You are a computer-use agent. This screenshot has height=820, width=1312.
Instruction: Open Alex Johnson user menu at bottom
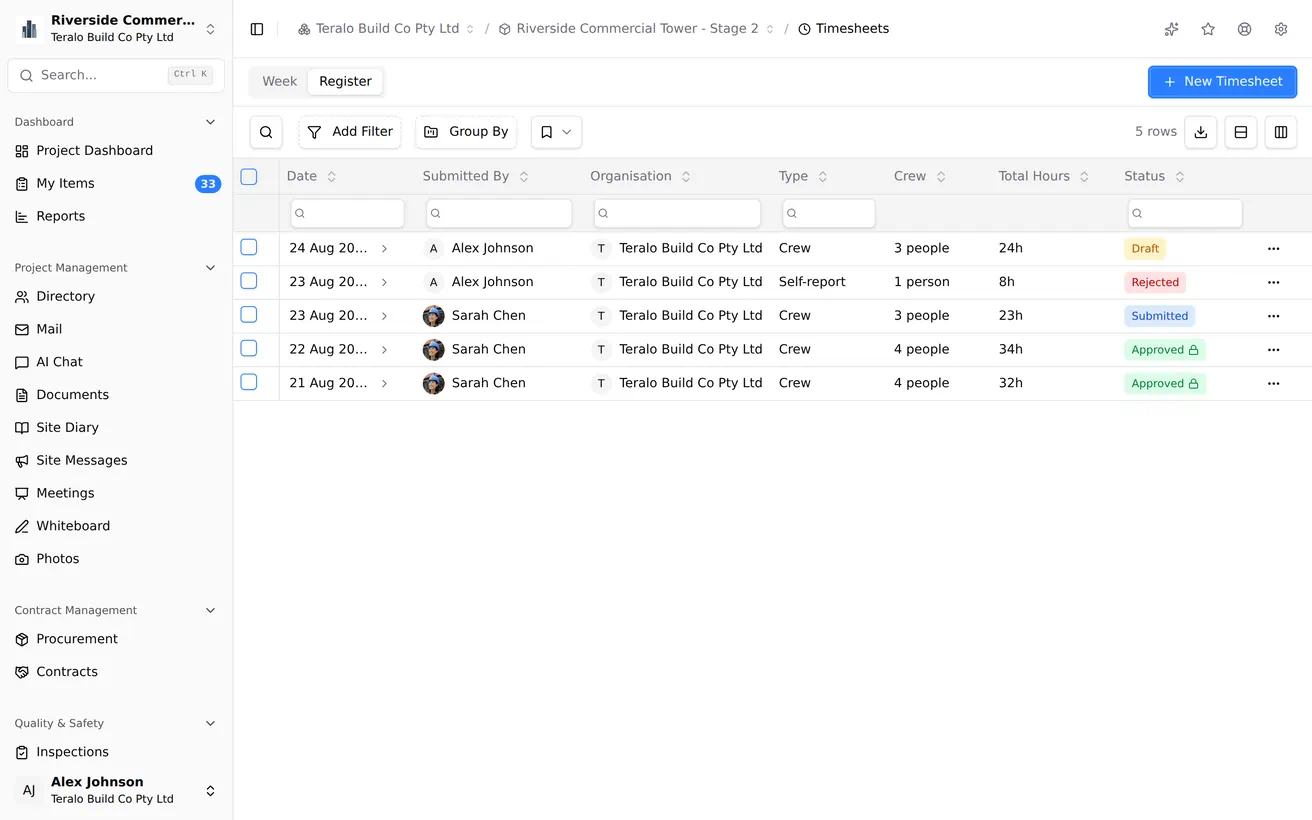116,790
